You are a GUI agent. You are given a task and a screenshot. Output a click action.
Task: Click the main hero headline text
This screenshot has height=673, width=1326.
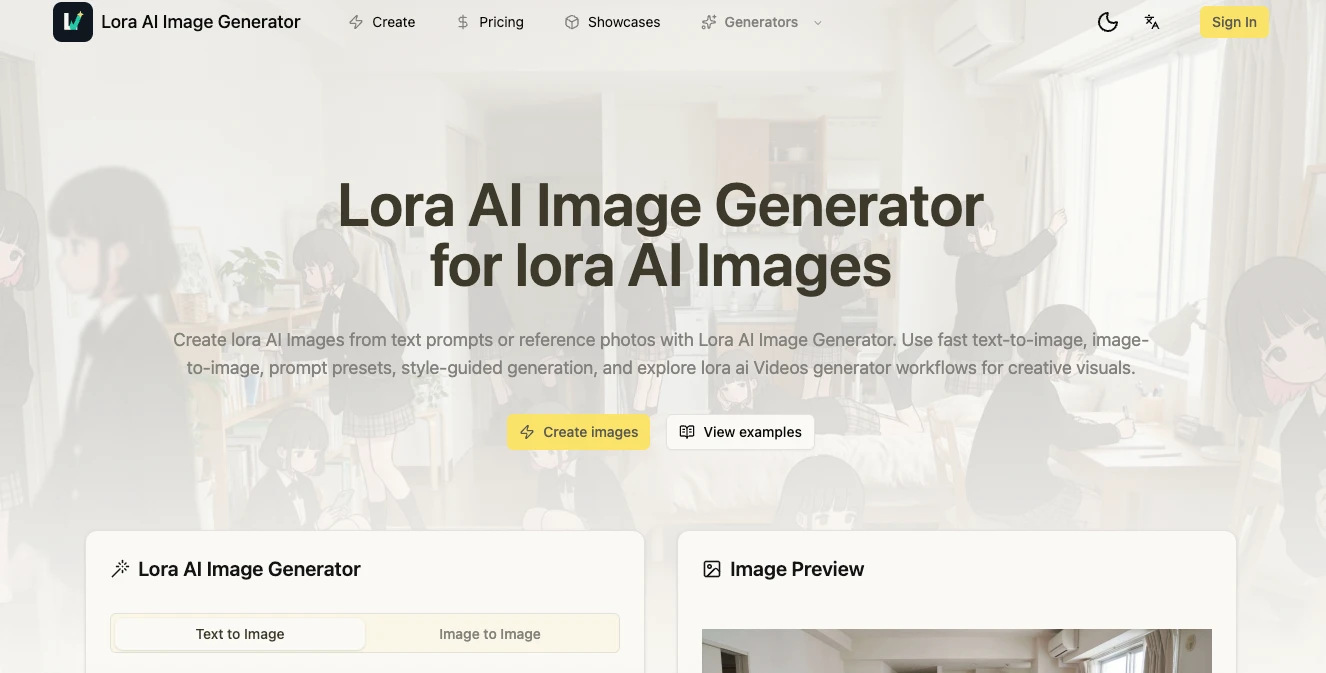coord(661,236)
